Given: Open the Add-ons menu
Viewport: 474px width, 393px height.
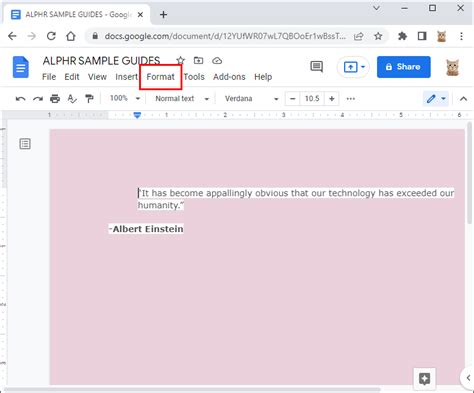Looking at the screenshot, I should click(229, 77).
